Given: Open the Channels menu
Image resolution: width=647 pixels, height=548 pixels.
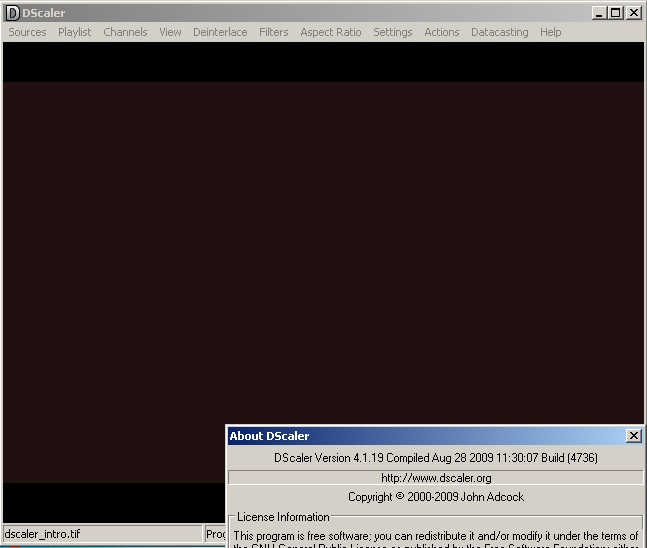Looking at the screenshot, I should pyautogui.click(x=125, y=32).
